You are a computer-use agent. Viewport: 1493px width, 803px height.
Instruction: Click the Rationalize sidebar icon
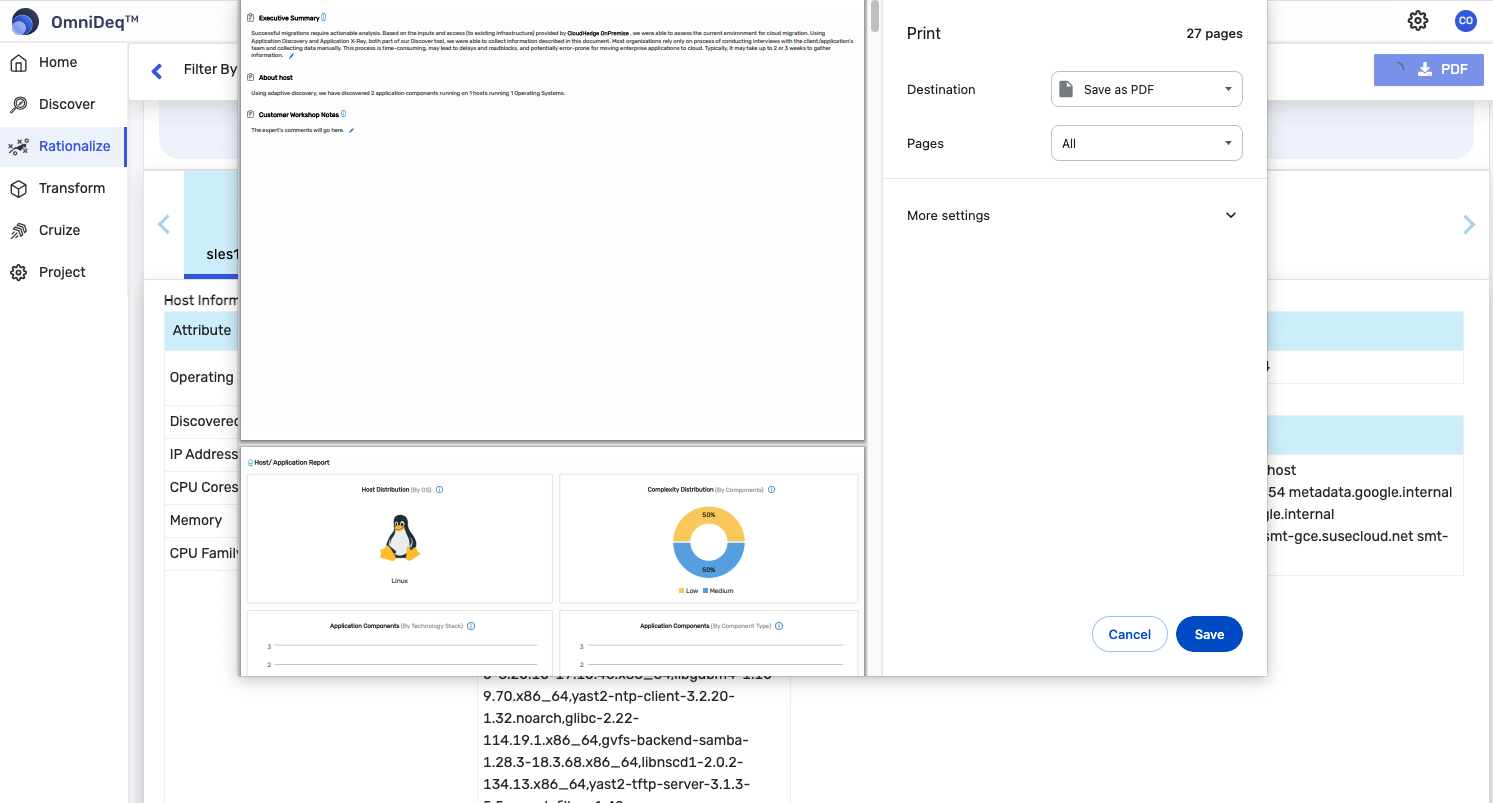pyautogui.click(x=18, y=147)
